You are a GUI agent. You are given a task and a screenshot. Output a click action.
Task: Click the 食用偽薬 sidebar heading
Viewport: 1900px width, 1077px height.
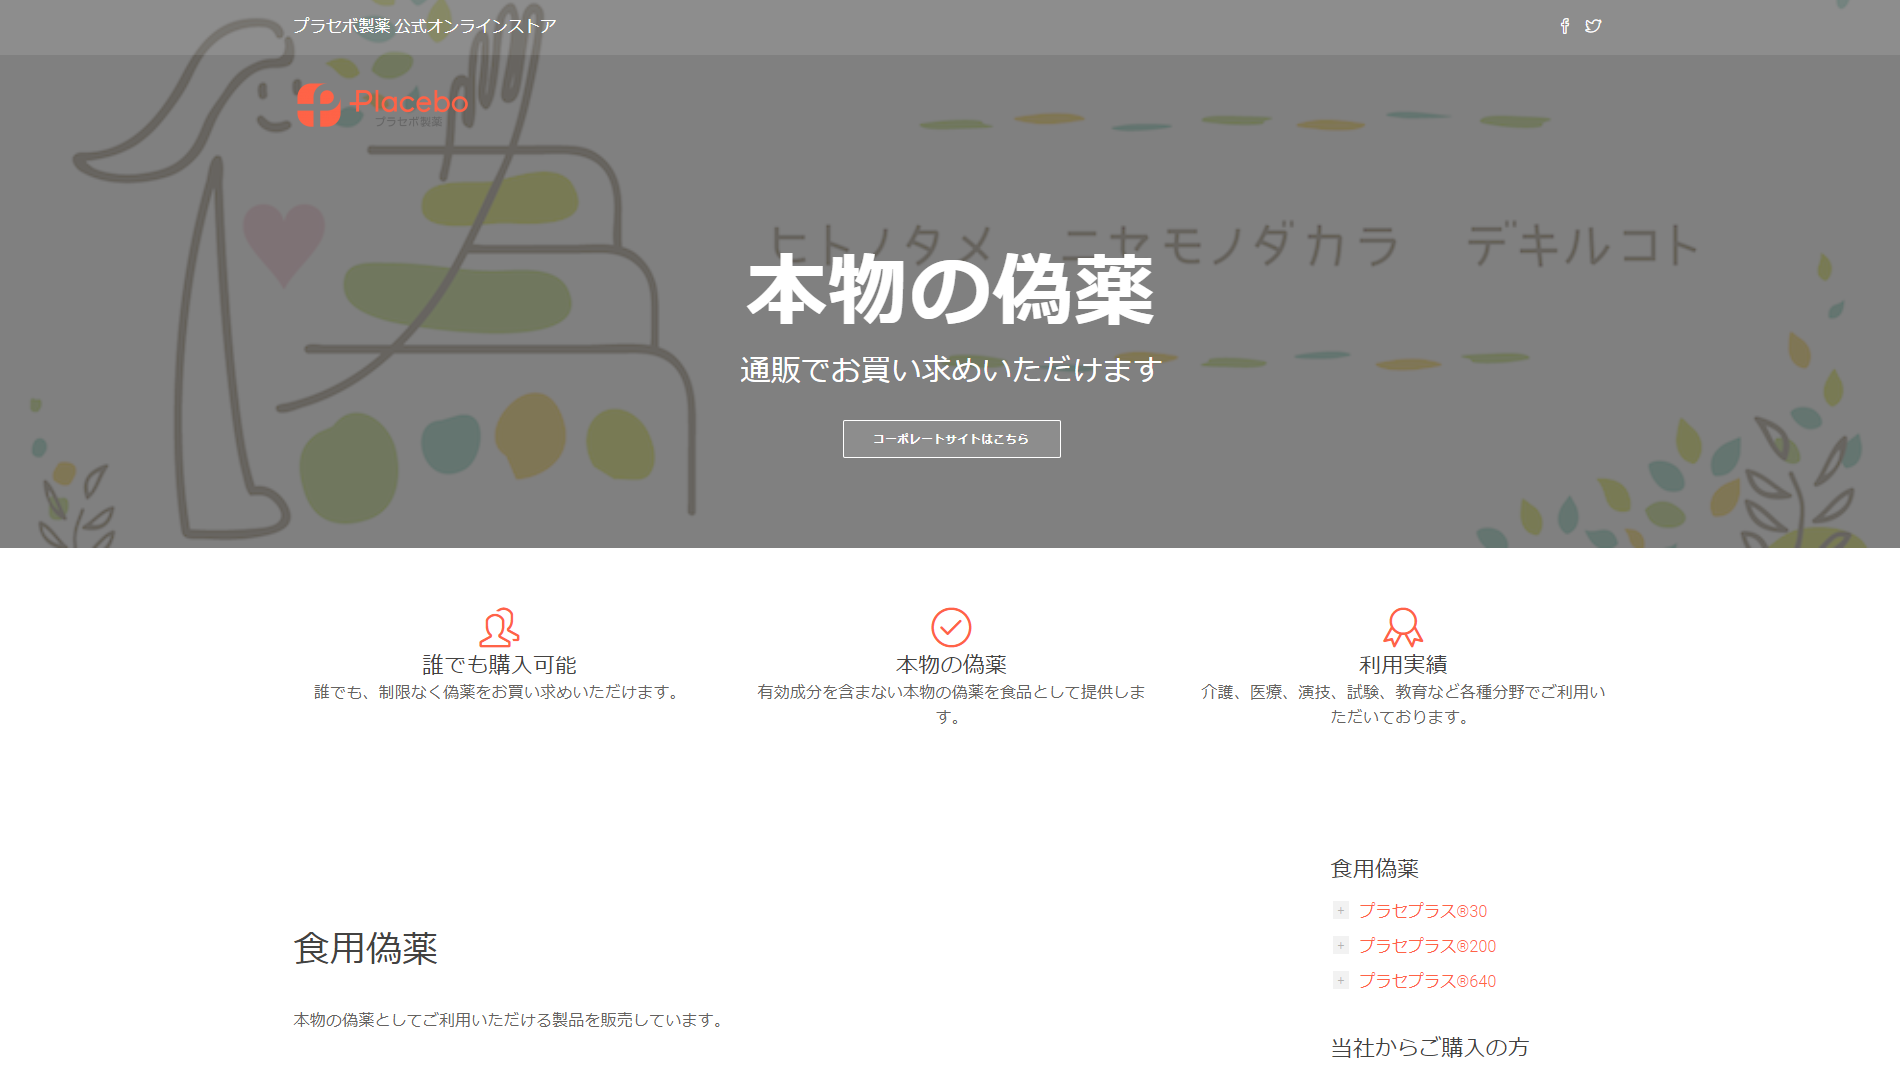pos(1374,868)
